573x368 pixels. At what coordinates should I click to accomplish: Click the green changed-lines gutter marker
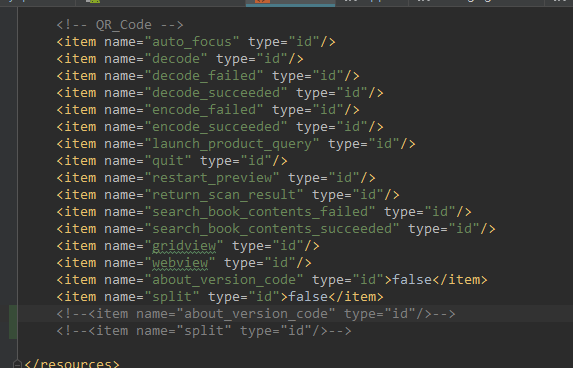[x=13, y=322]
